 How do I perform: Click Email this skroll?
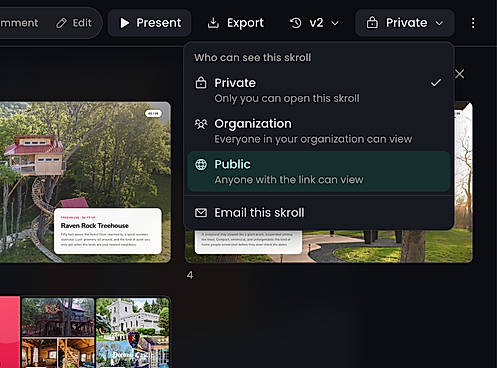click(x=319, y=213)
